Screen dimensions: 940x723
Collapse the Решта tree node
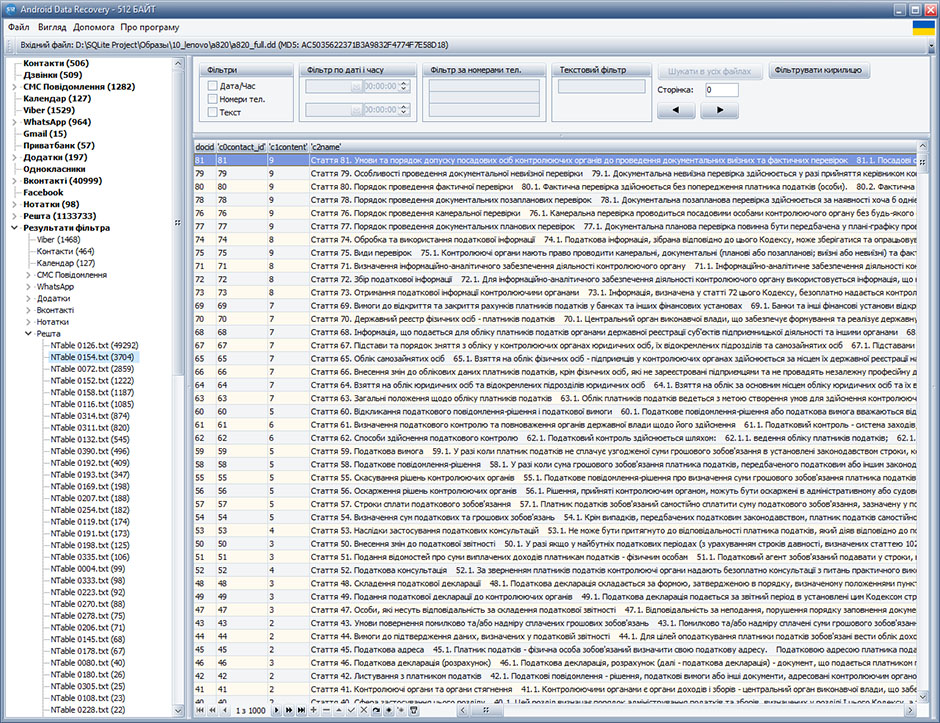coord(28,333)
